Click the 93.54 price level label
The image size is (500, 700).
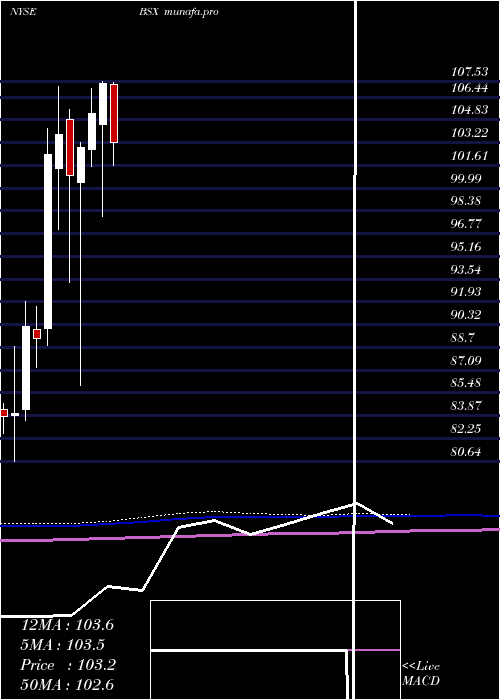[x=466, y=270]
